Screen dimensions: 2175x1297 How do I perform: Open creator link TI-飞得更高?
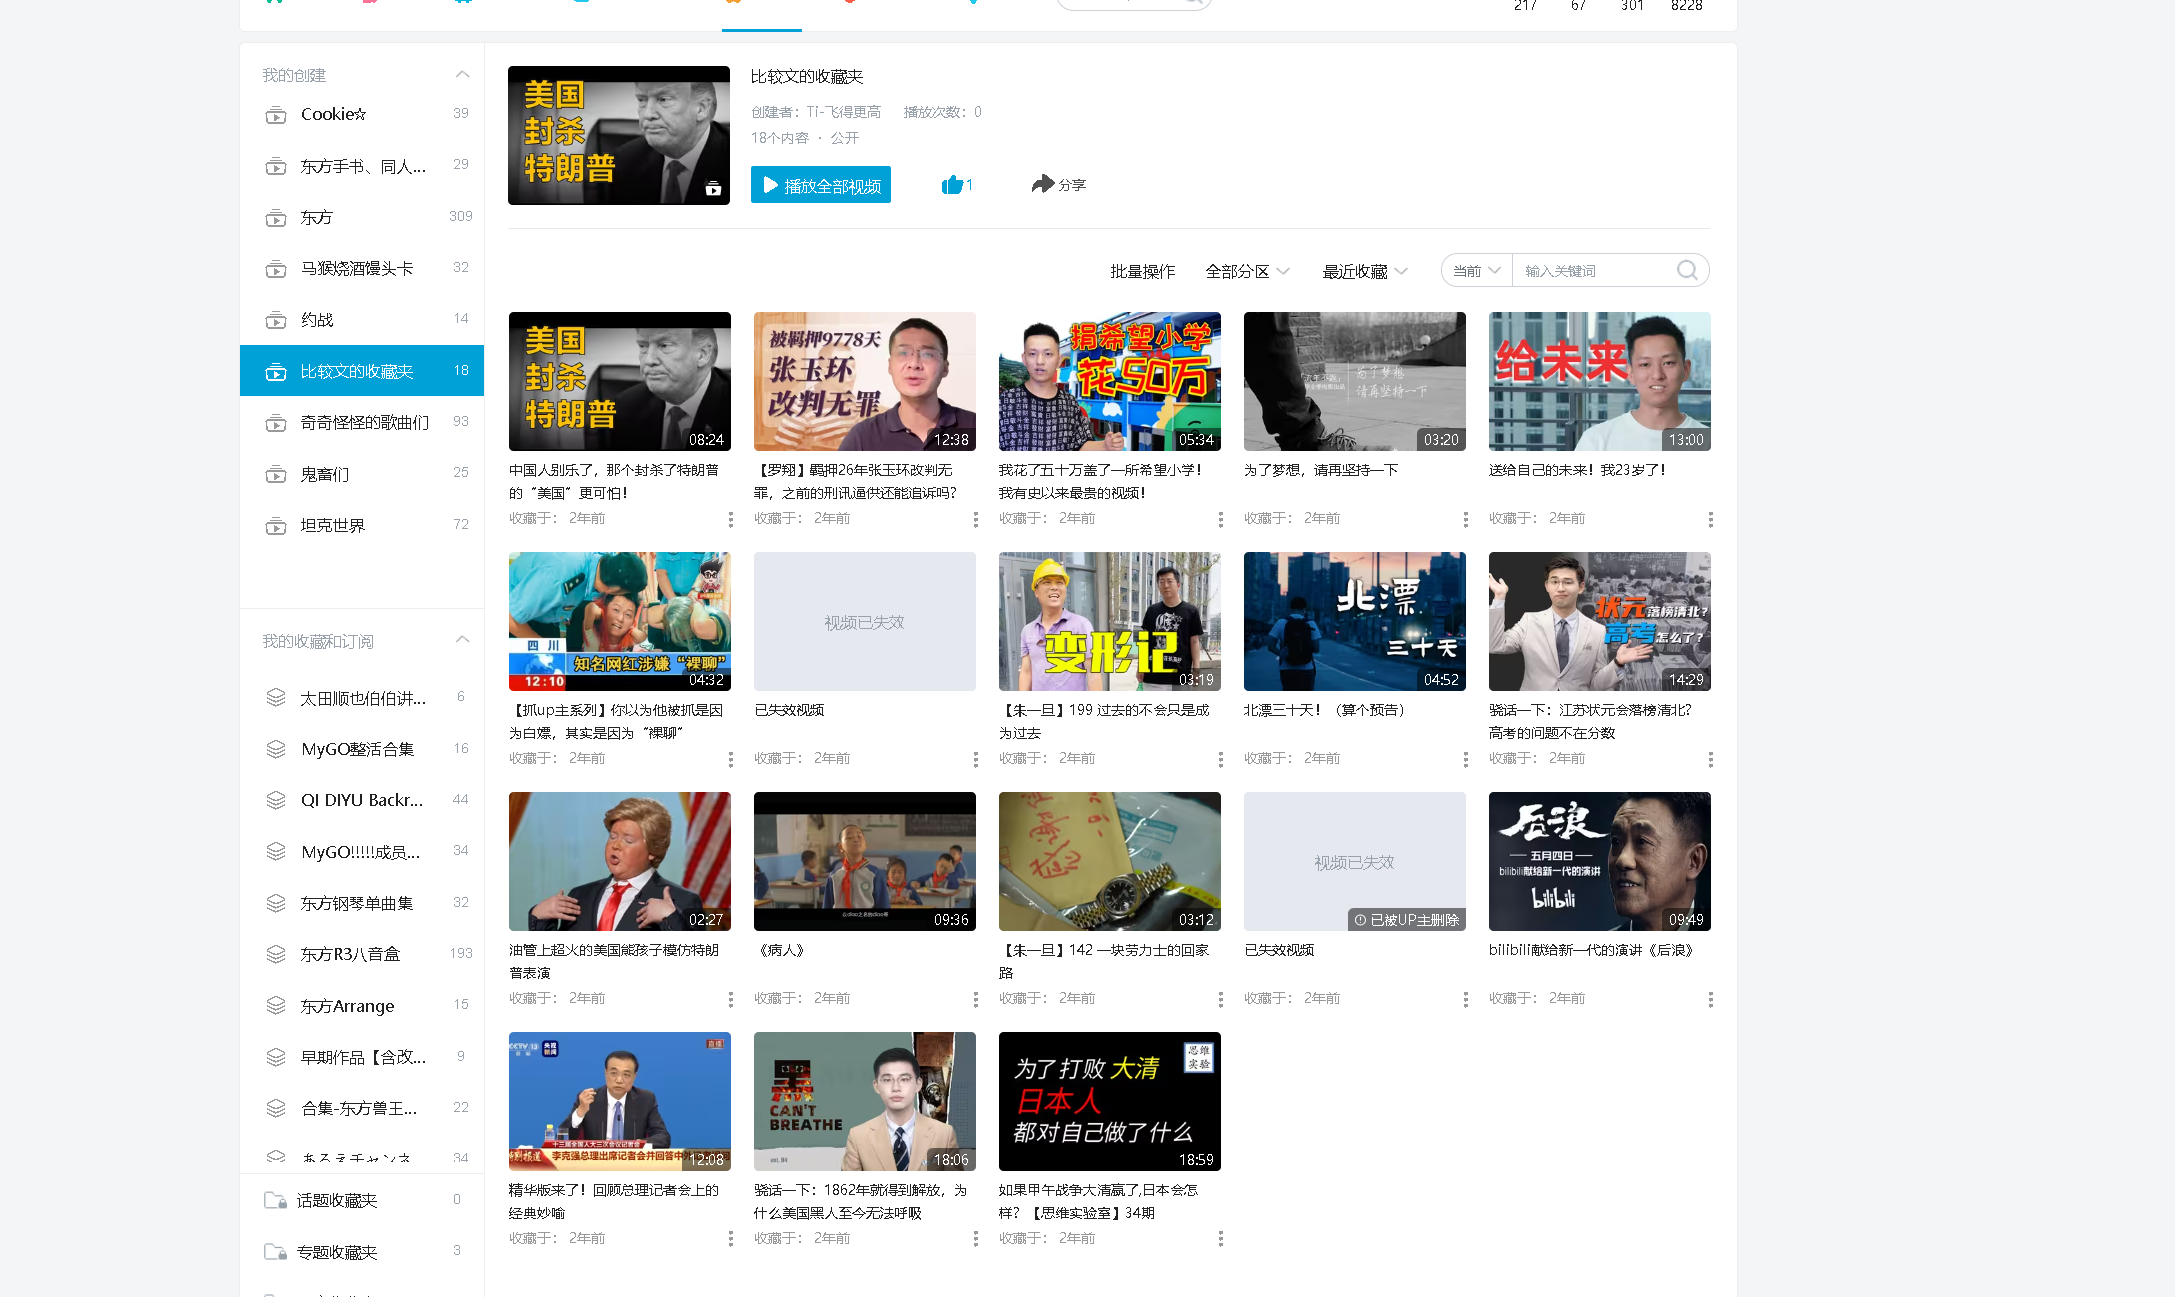844,111
